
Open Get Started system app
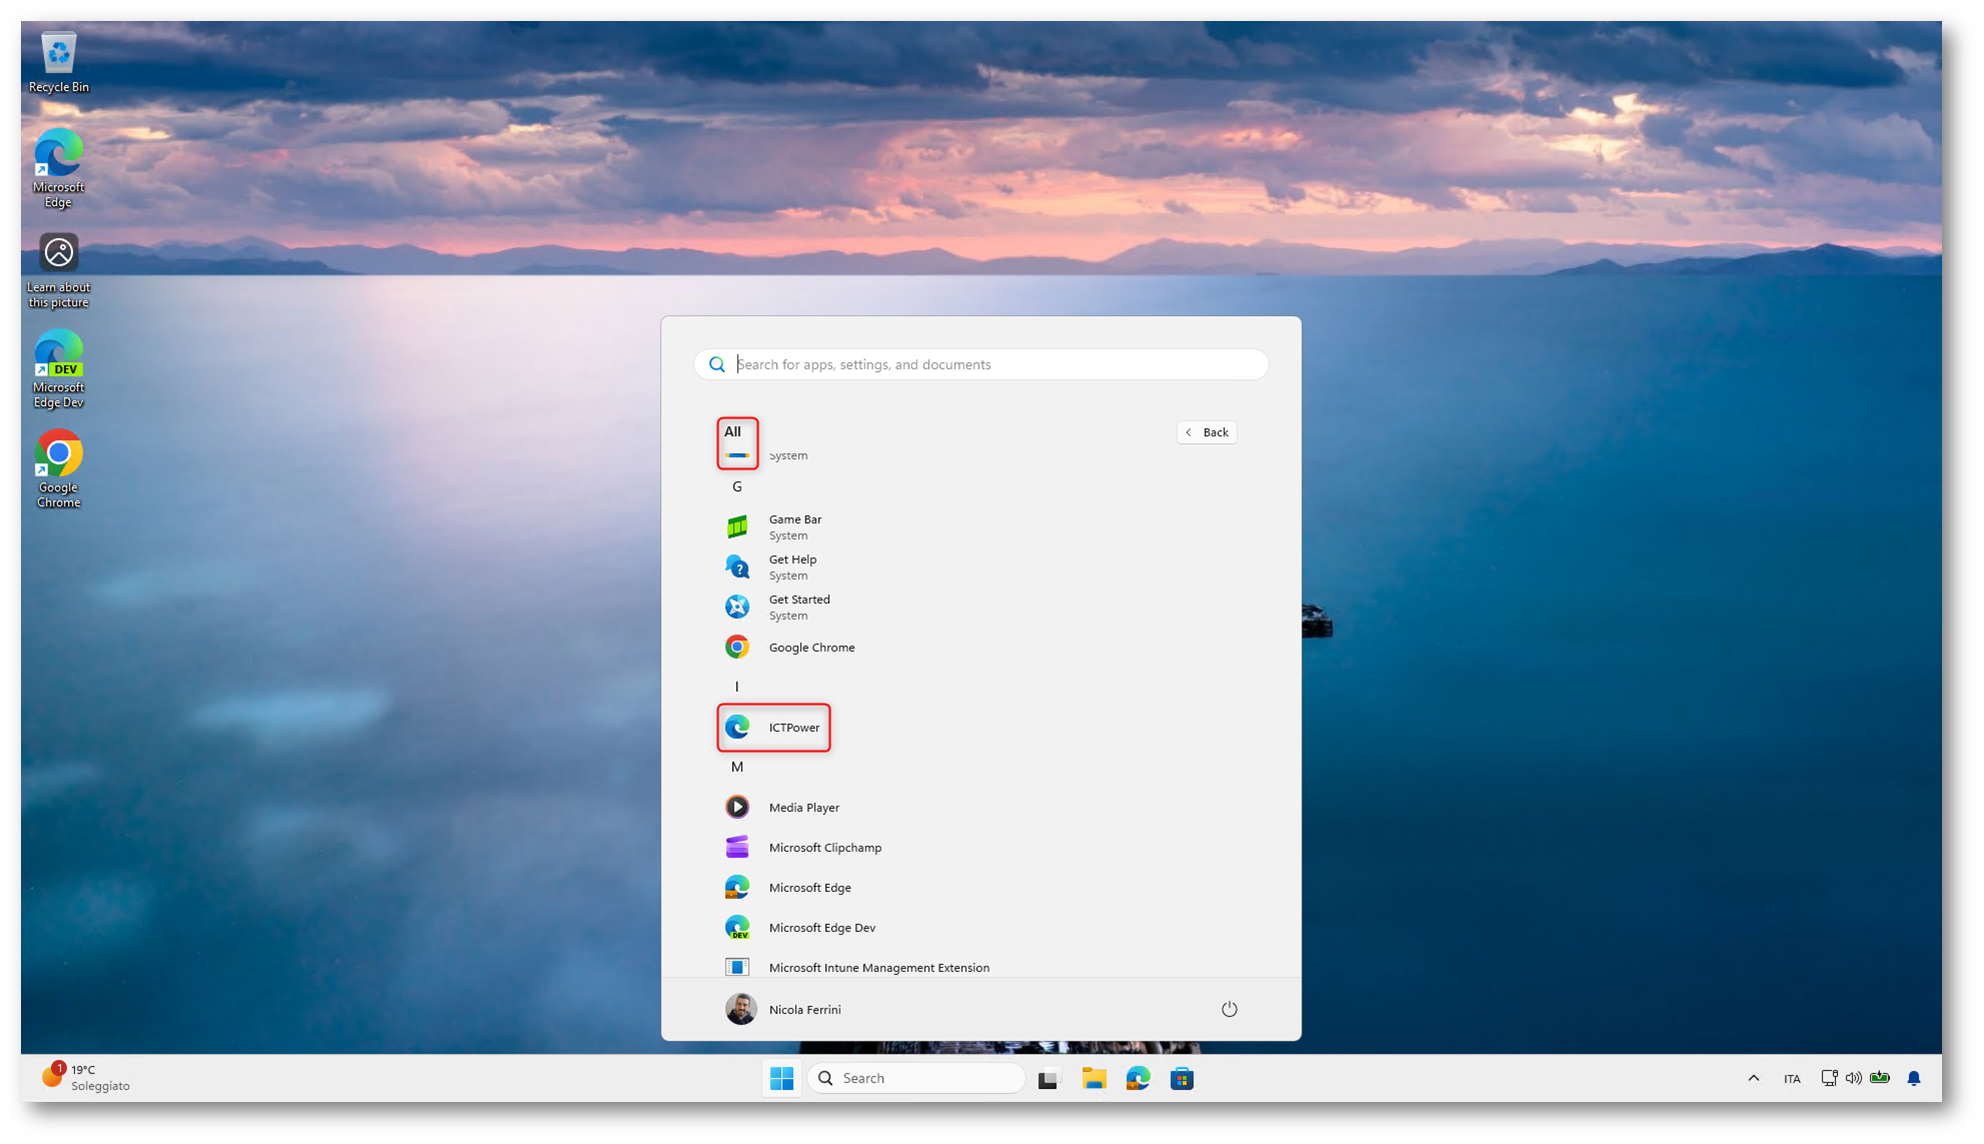[x=798, y=606]
